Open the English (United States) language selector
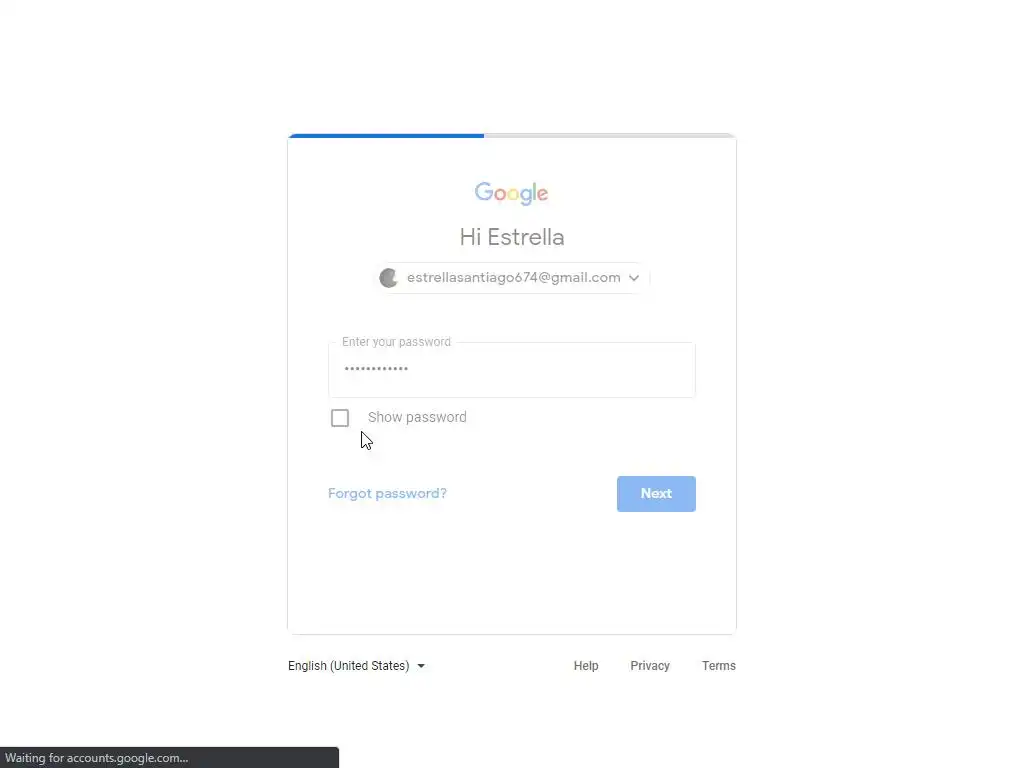 point(356,665)
